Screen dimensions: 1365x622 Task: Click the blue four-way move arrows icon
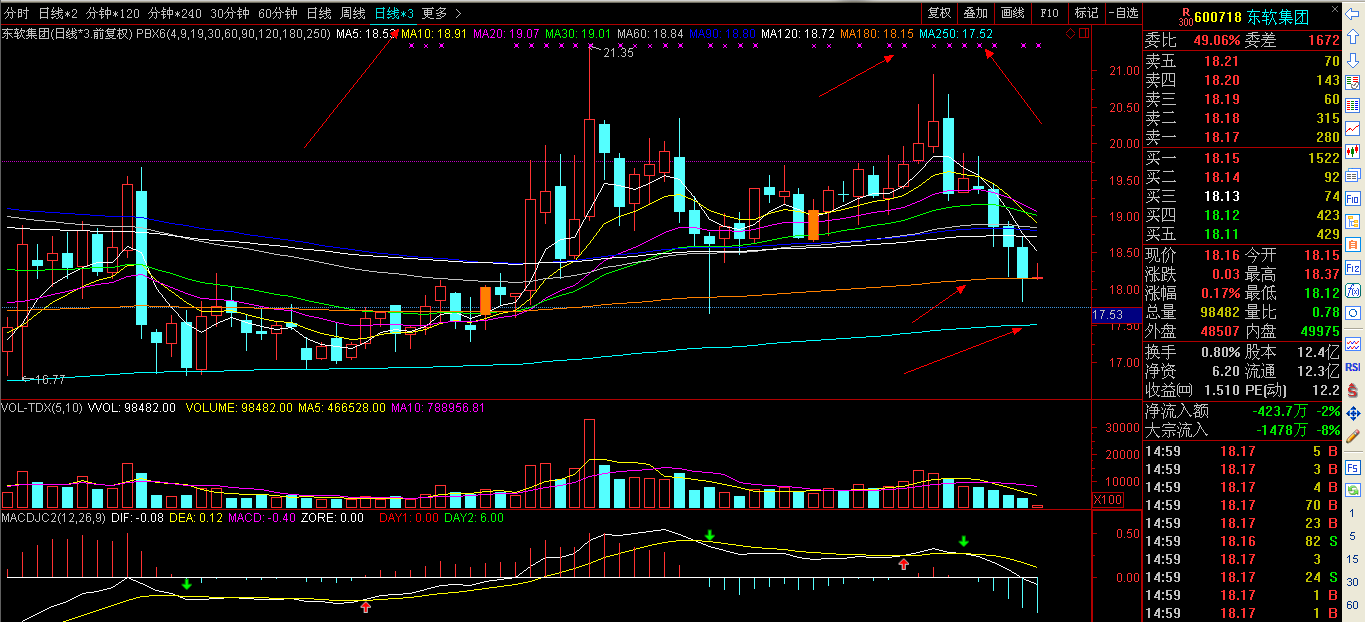[x=1352, y=412]
